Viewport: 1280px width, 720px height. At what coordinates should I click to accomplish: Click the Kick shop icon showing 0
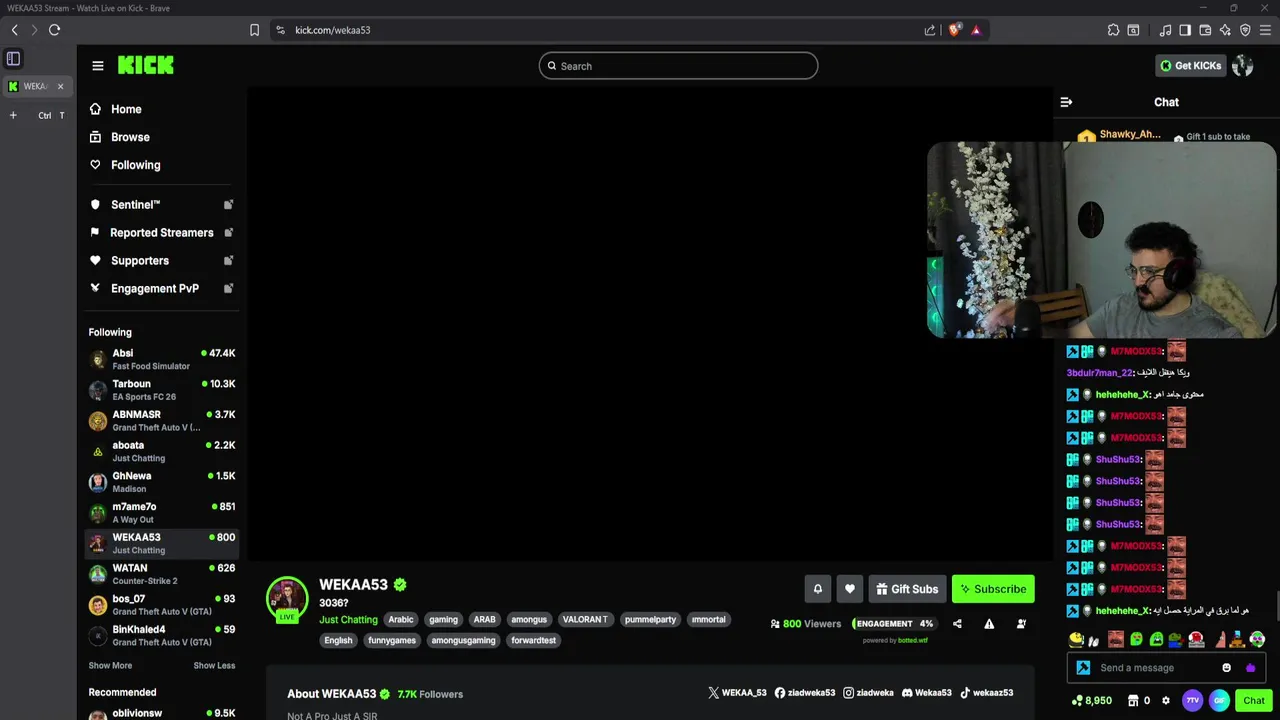[1139, 701]
